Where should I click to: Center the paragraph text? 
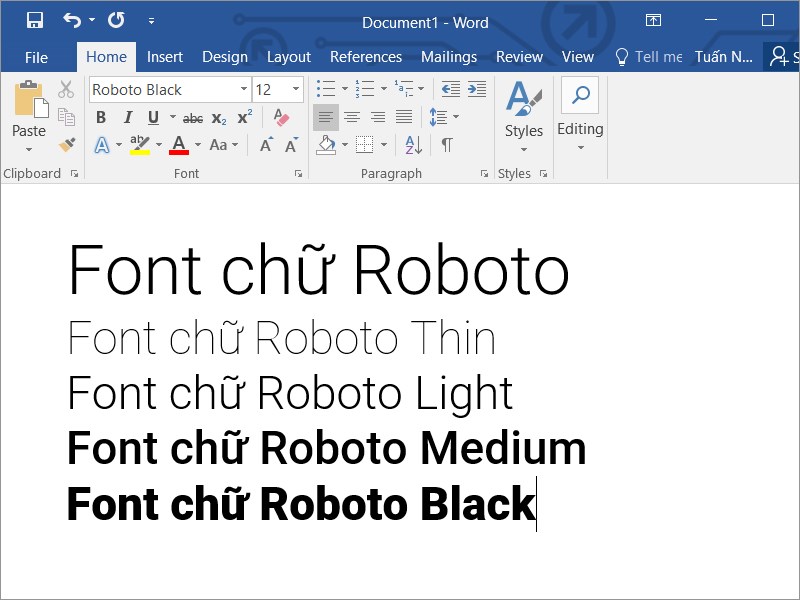352,117
